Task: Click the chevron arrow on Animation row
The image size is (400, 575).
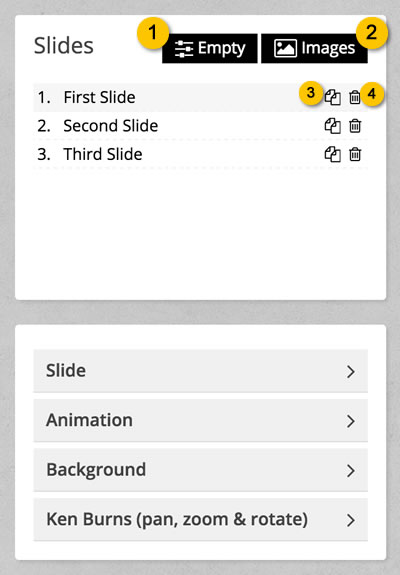Action: pyautogui.click(x=351, y=421)
